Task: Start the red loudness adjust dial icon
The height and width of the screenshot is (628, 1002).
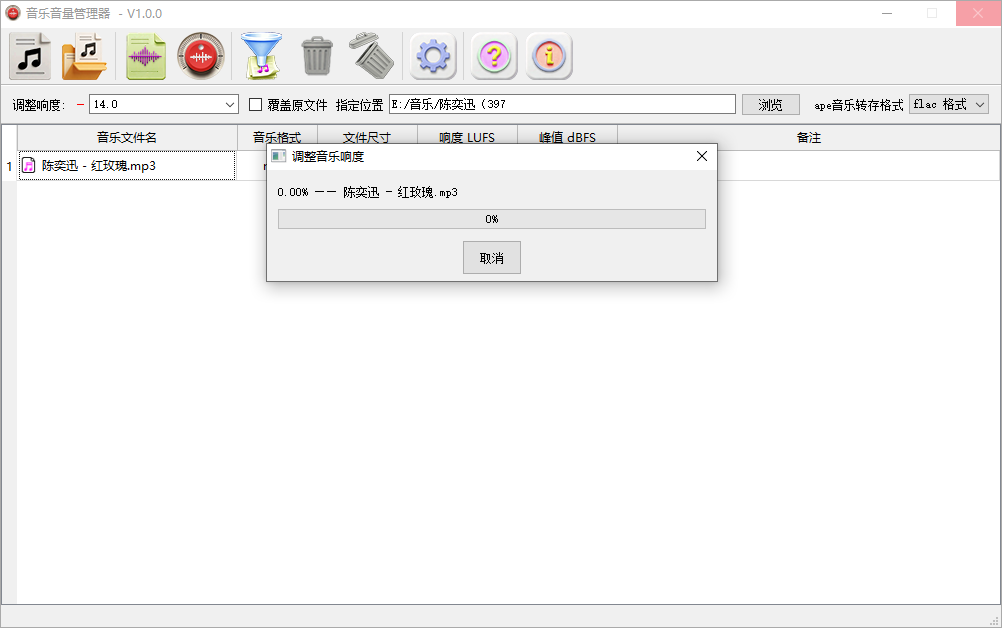Action: (x=201, y=56)
